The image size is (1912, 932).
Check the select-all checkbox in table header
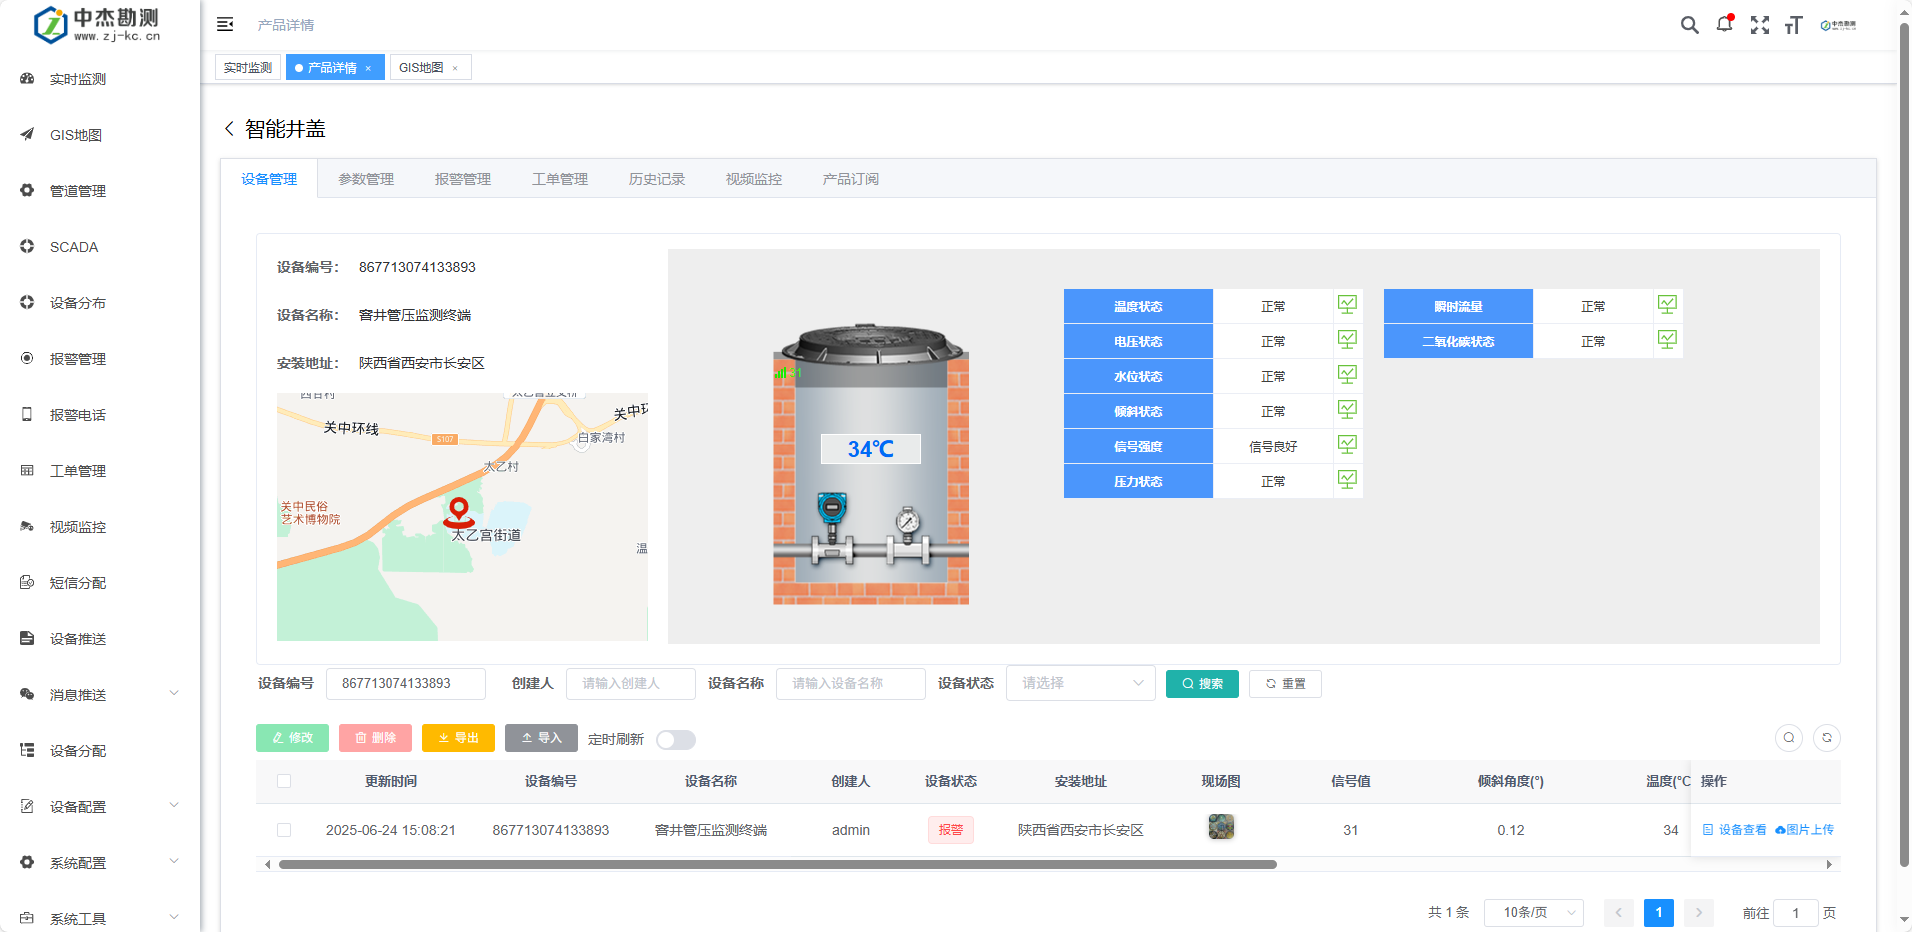tap(284, 781)
